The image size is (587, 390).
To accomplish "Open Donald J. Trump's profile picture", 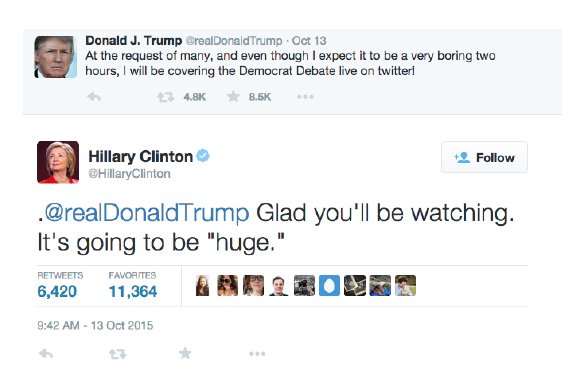I will click(x=55, y=57).
